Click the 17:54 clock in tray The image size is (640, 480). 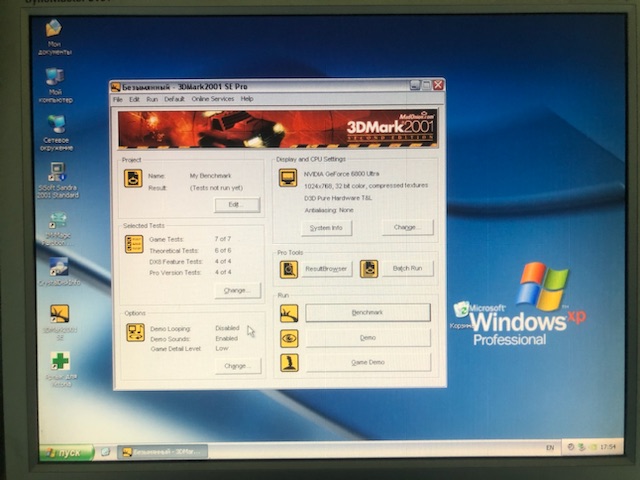click(607, 447)
